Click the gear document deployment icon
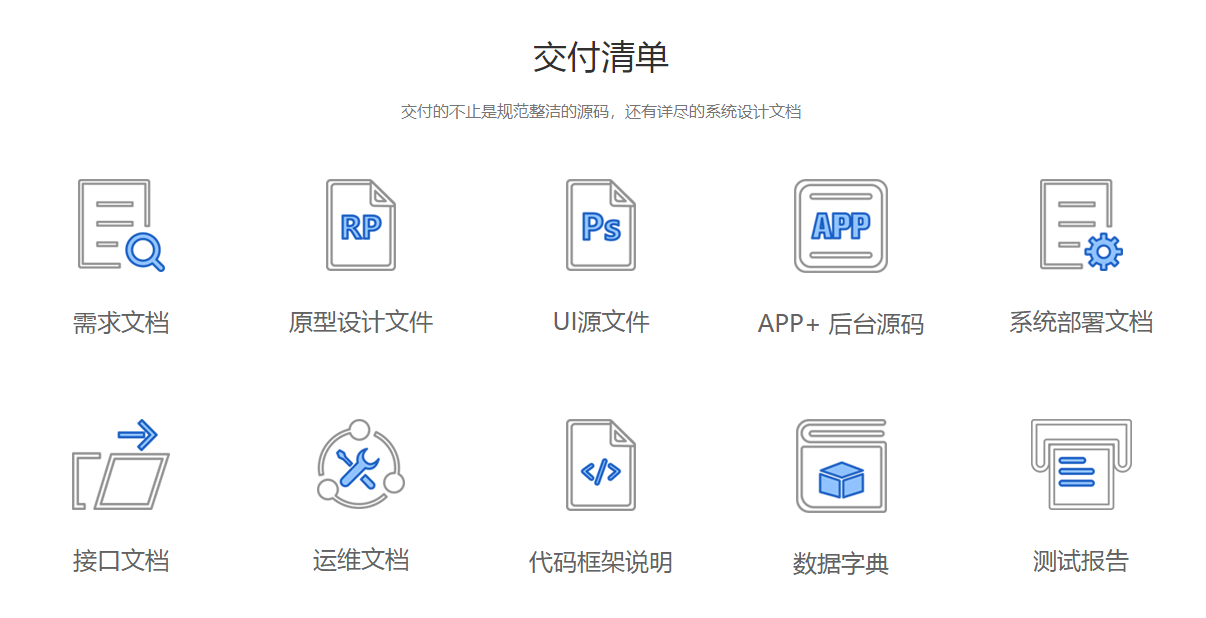Screen dimensions: 1206x618 click(x=1080, y=225)
